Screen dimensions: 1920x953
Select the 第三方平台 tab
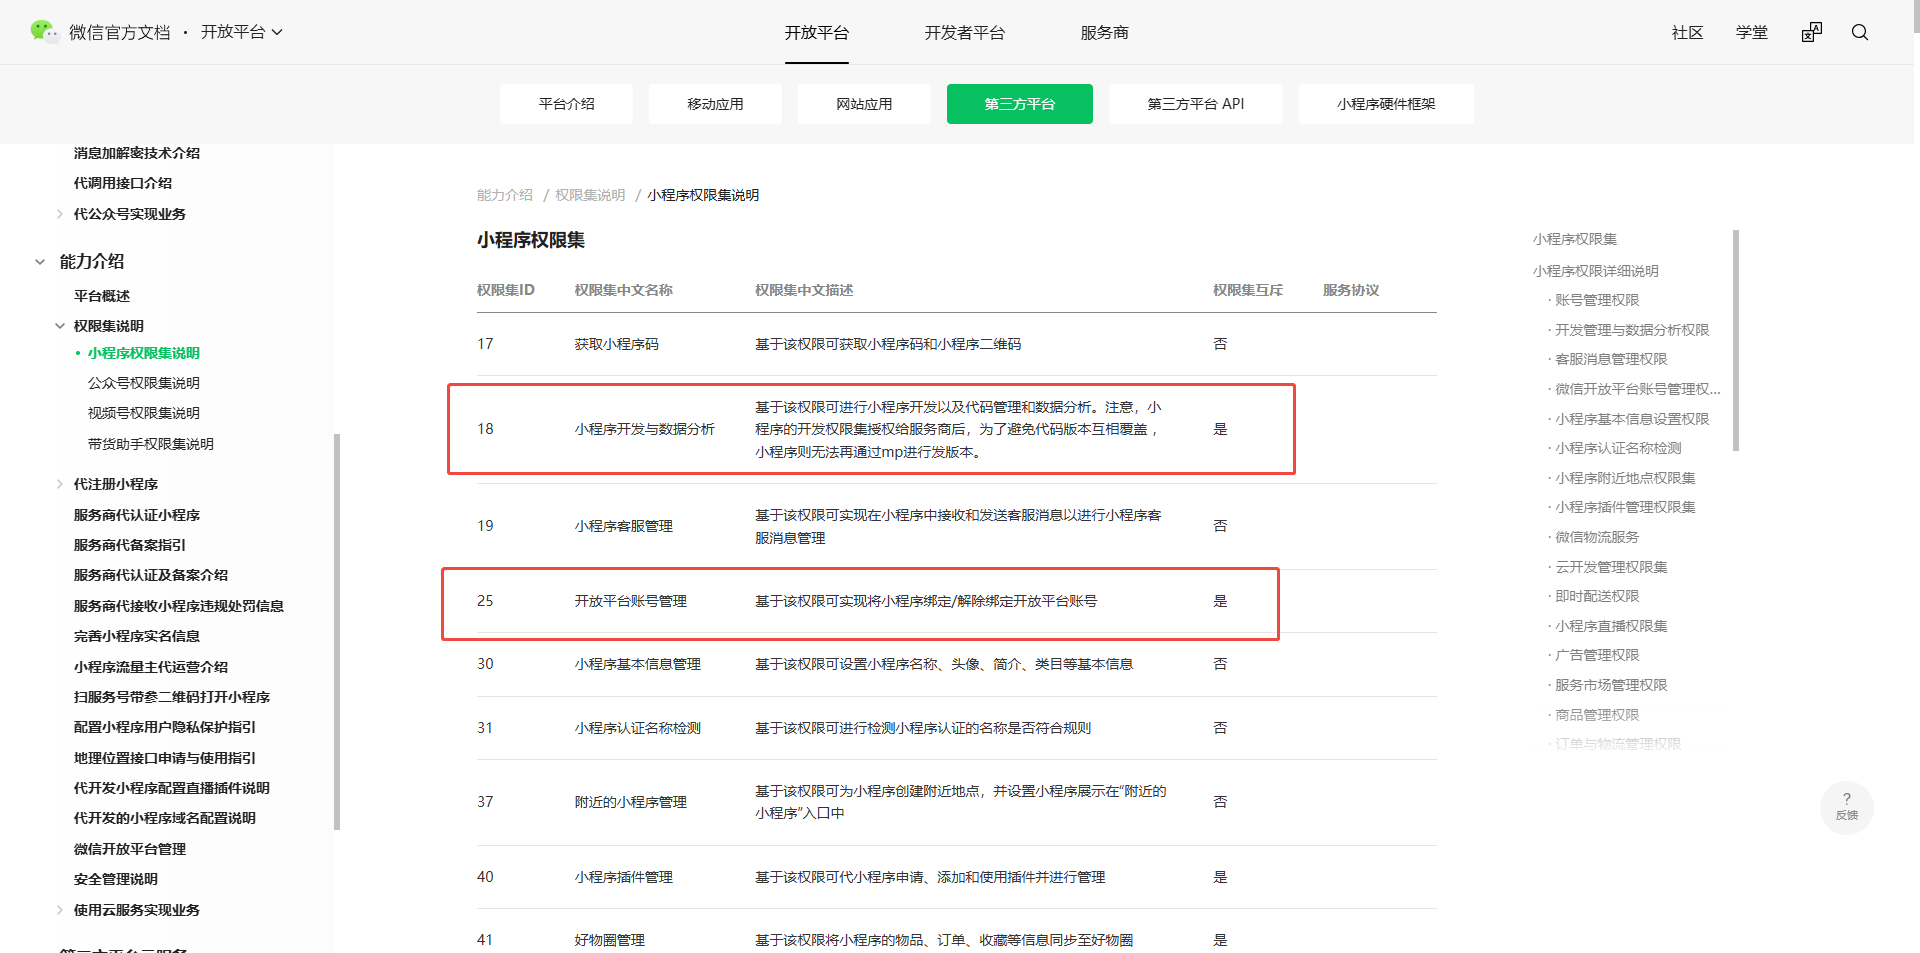tap(1019, 104)
